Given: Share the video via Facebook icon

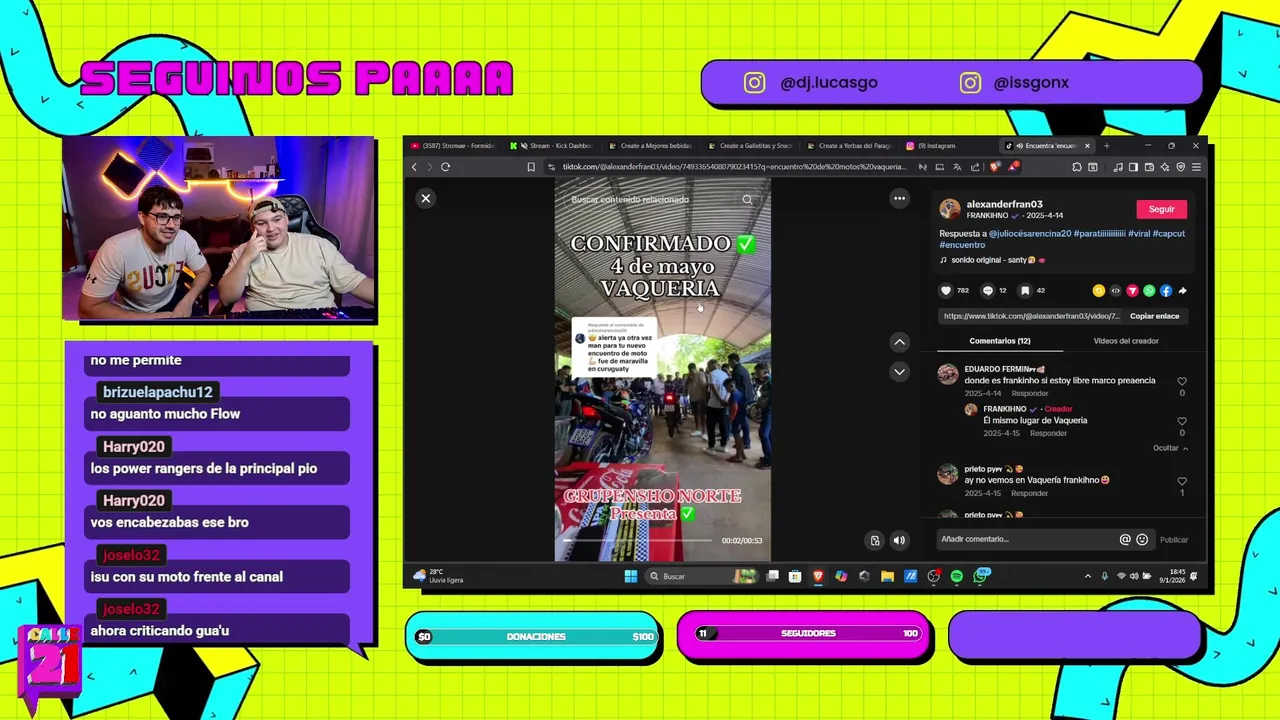Looking at the screenshot, I should click(x=1166, y=290).
